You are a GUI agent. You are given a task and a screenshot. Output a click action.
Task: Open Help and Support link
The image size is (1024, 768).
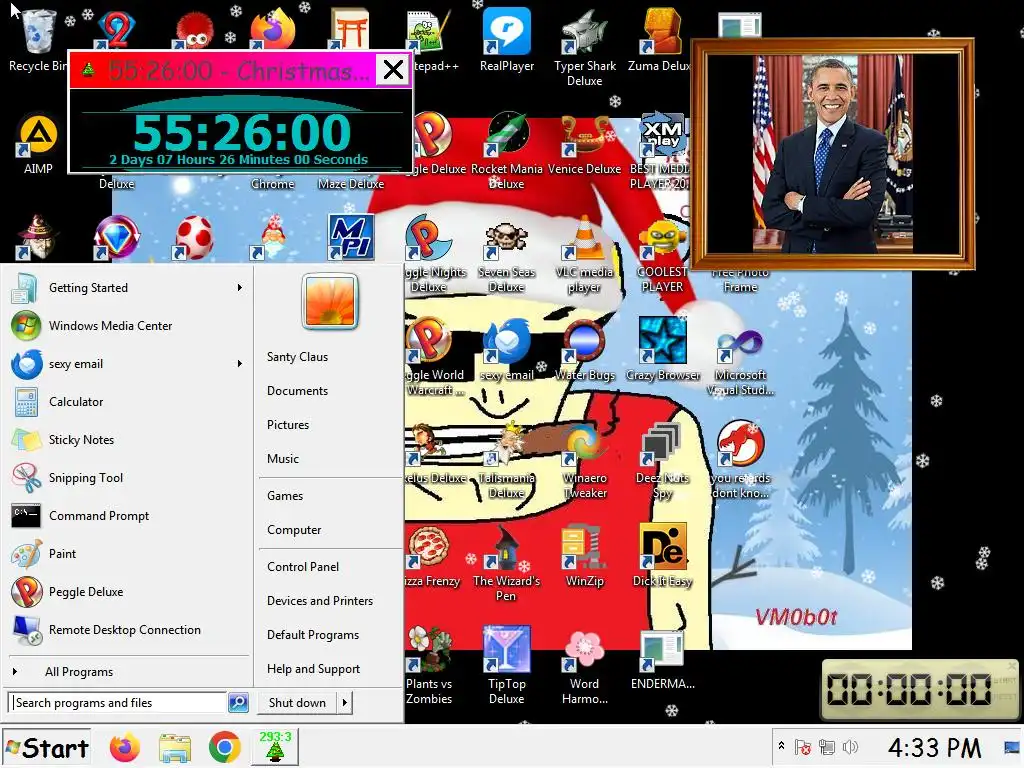pos(313,669)
